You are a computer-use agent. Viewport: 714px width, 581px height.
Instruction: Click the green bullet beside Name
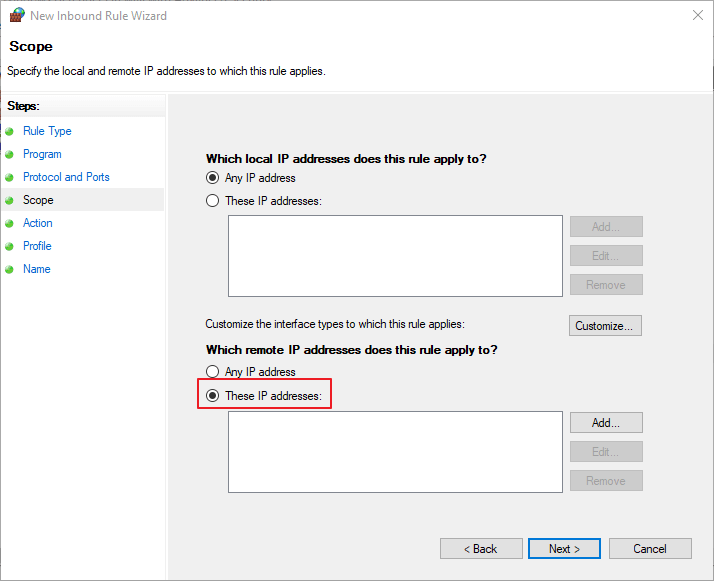[10, 269]
